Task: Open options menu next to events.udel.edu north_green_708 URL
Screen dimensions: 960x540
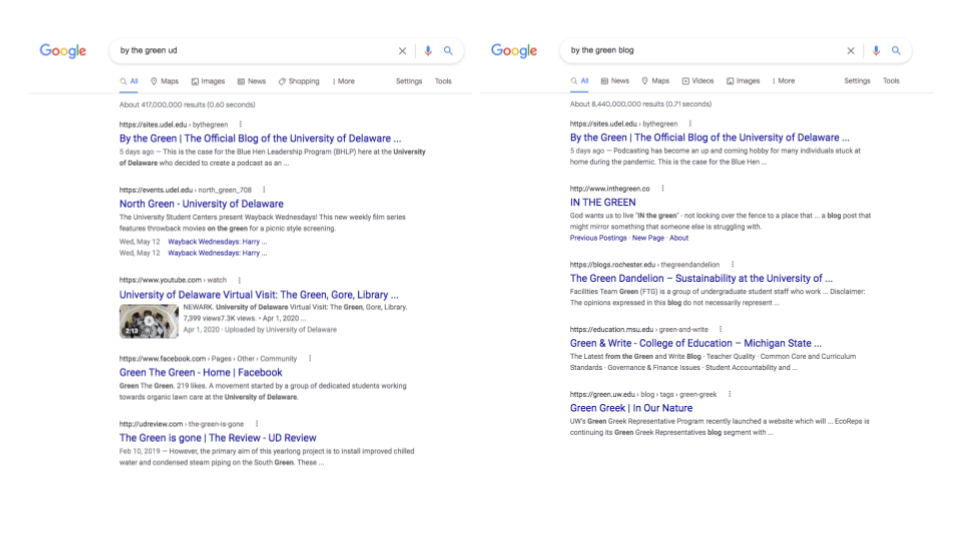Action: (264, 190)
